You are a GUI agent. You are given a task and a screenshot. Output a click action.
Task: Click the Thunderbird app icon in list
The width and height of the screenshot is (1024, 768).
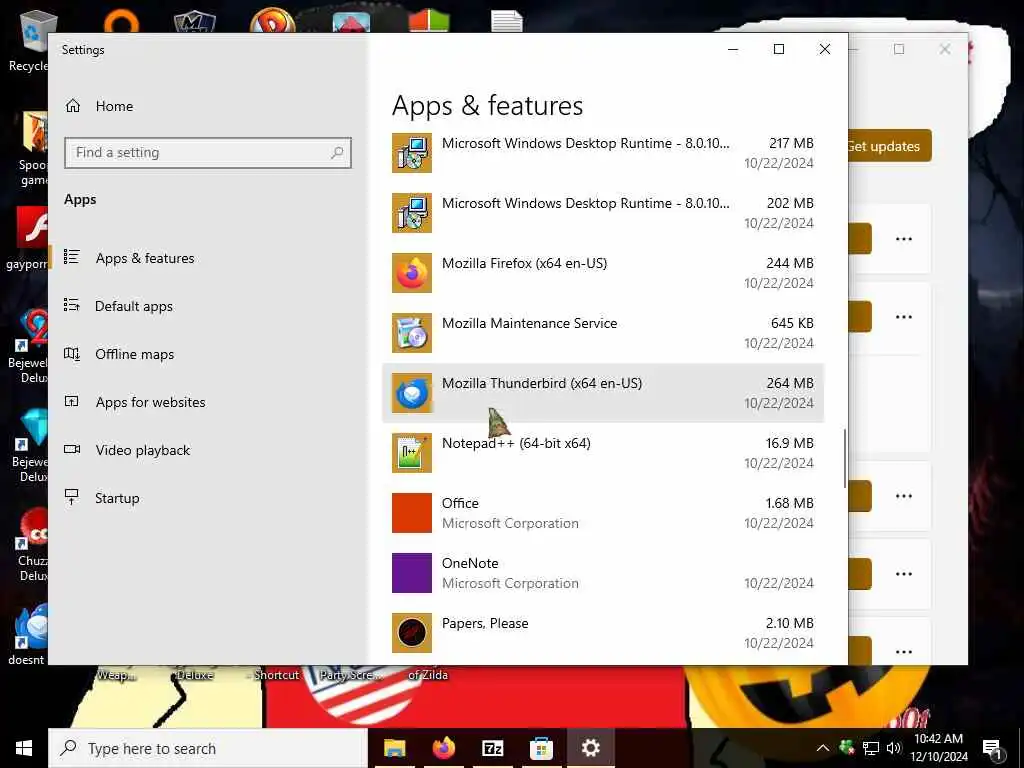click(x=411, y=393)
